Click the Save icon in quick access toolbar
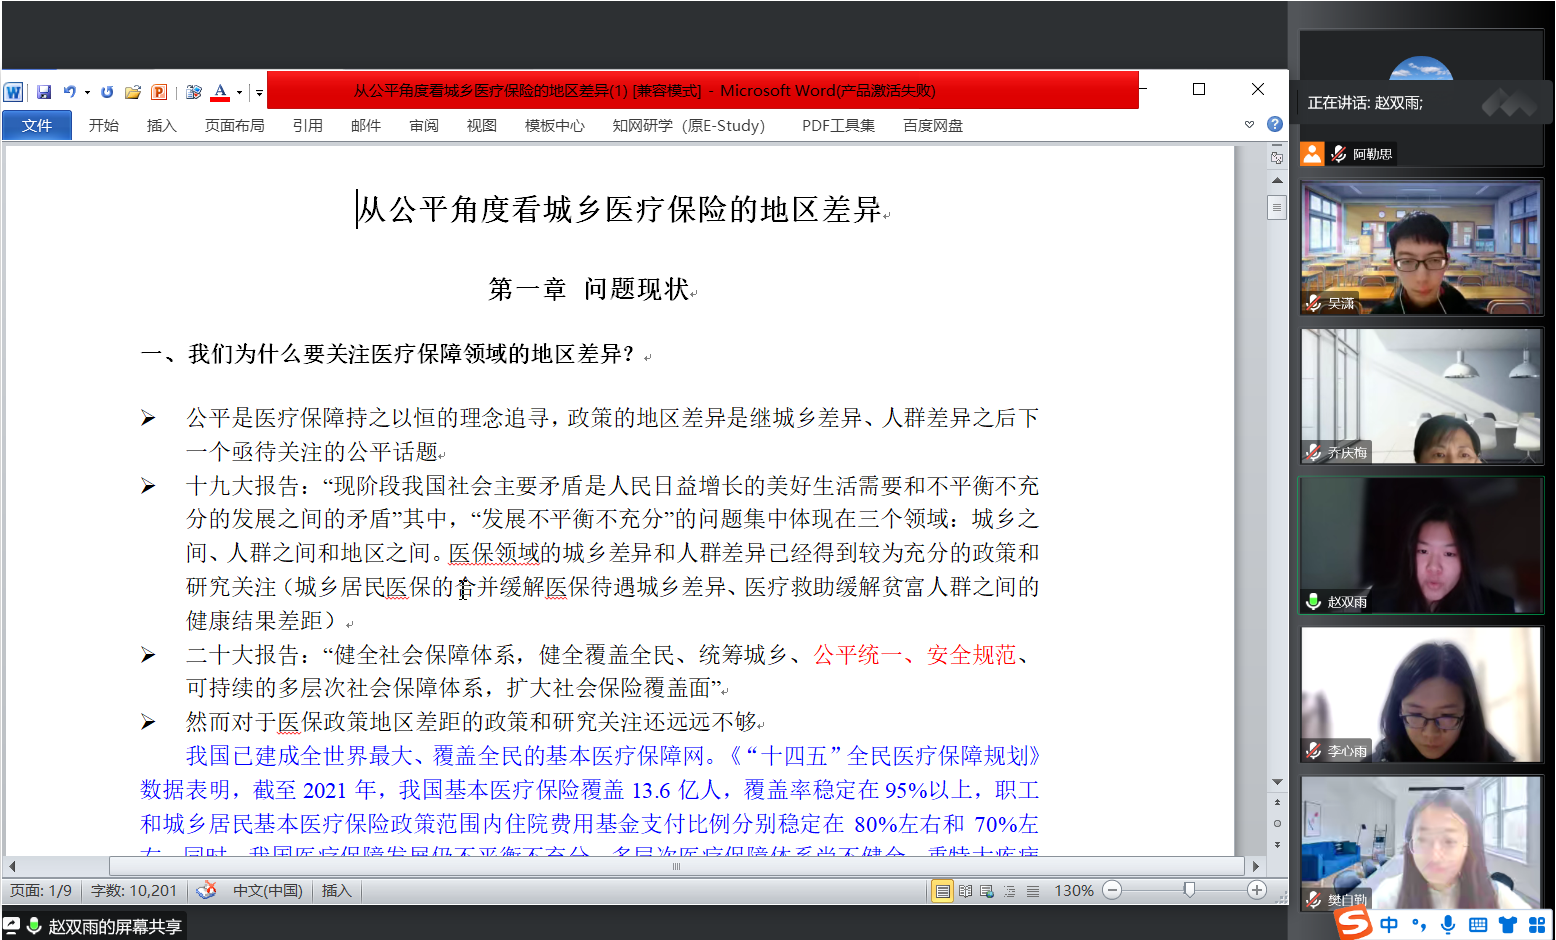The width and height of the screenshot is (1556, 940). coord(44,92)
